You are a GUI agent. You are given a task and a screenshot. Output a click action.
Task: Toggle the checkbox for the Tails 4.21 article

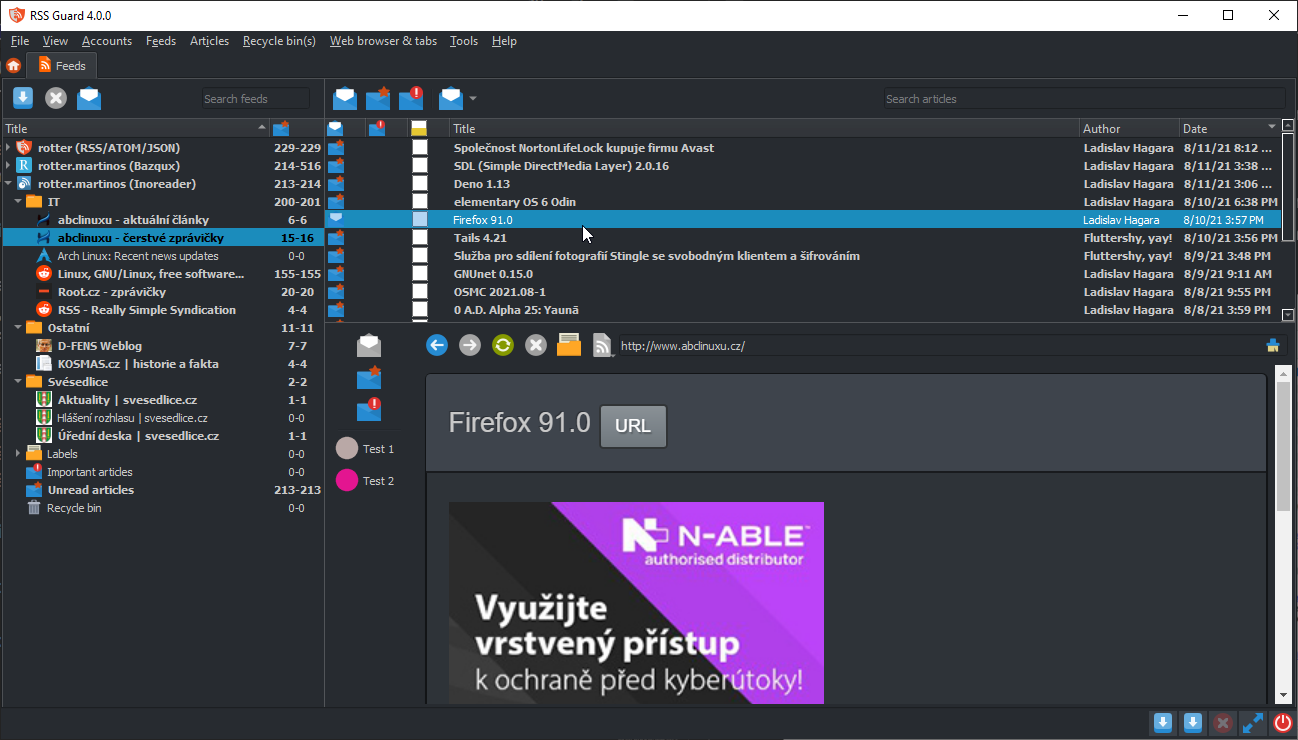(420, 238)
